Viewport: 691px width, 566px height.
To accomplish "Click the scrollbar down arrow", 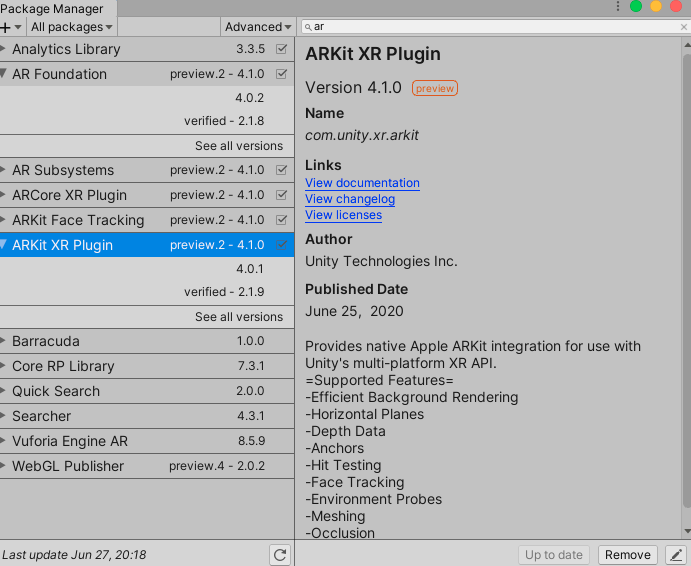I will point(687,531).
